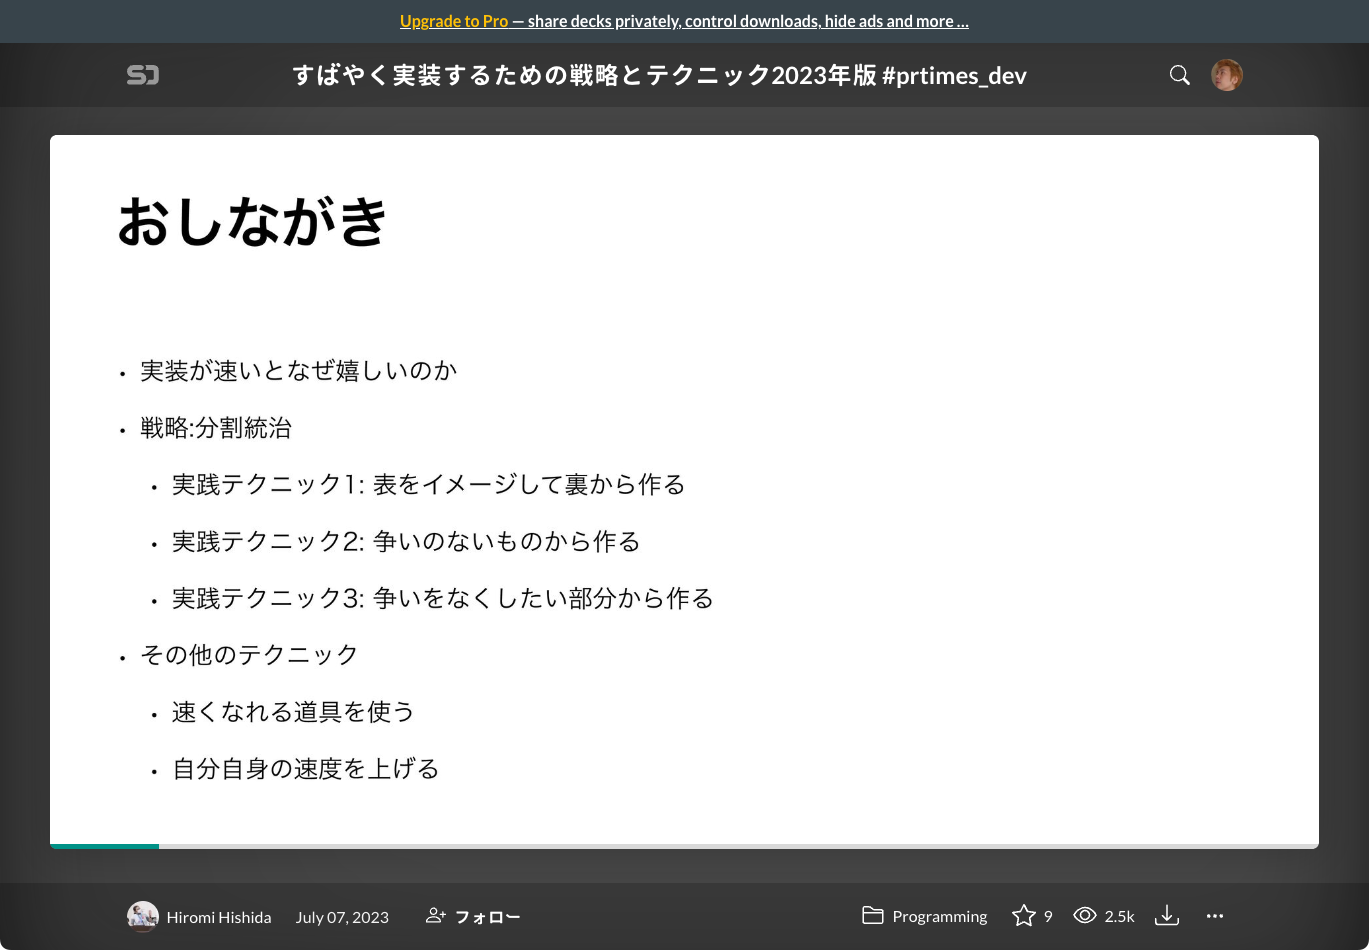
Task: Open the ellipsis more-options menu
Action: (1214, 915)
